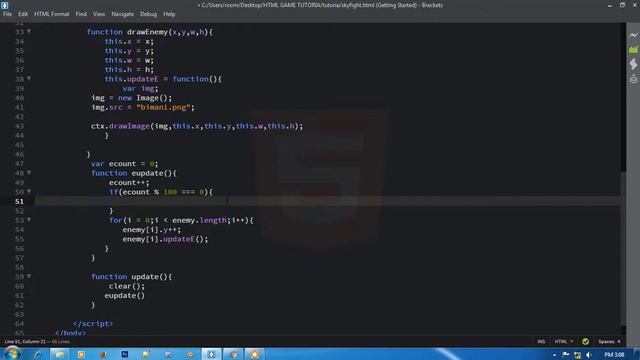
Task: Click the Live Preview lightning-bolt icon
Action: 633,36
